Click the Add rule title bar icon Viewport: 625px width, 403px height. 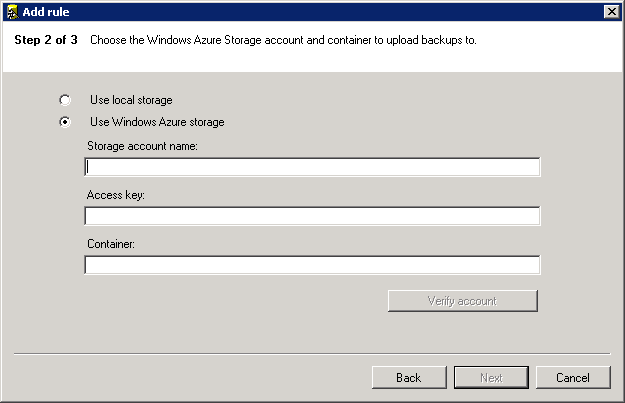pos(12,10)
